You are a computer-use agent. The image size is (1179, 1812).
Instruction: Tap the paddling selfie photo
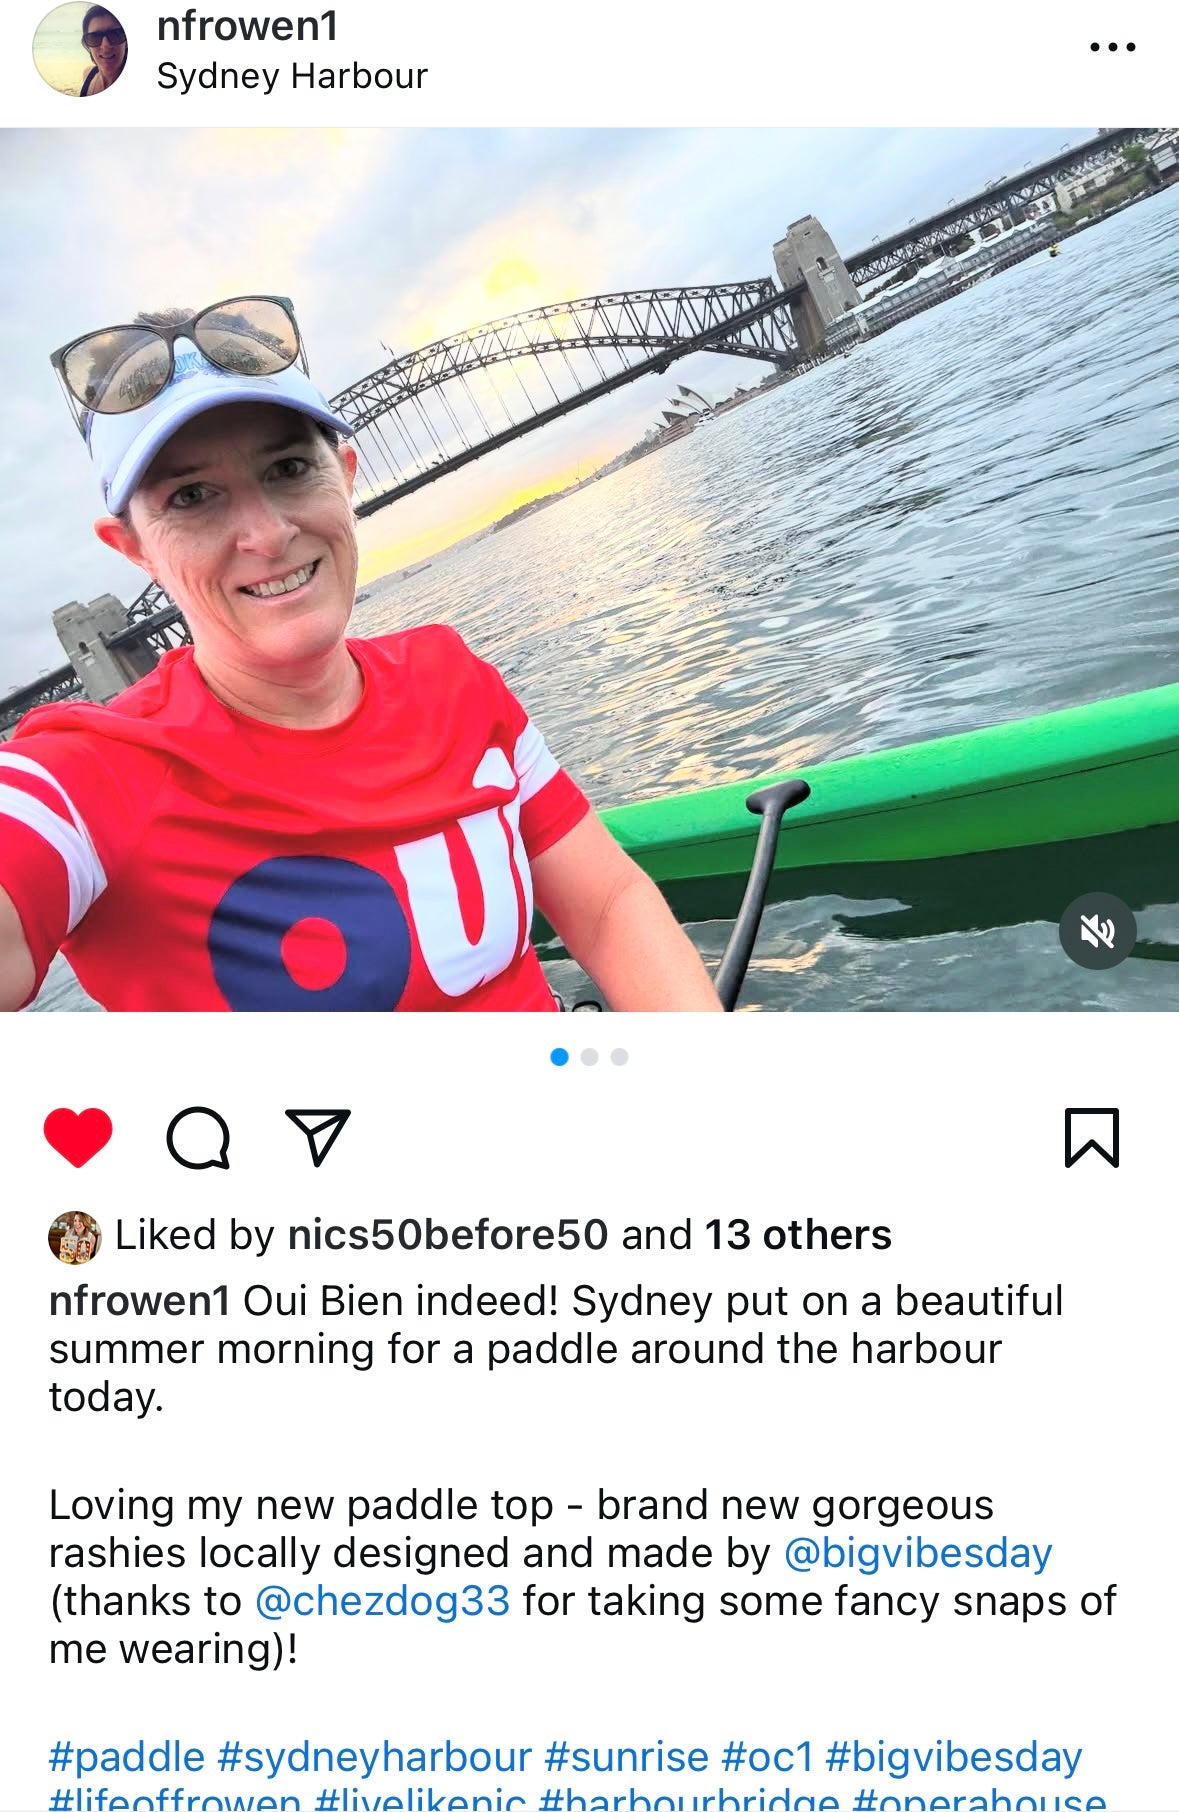(x=589, y=570)
